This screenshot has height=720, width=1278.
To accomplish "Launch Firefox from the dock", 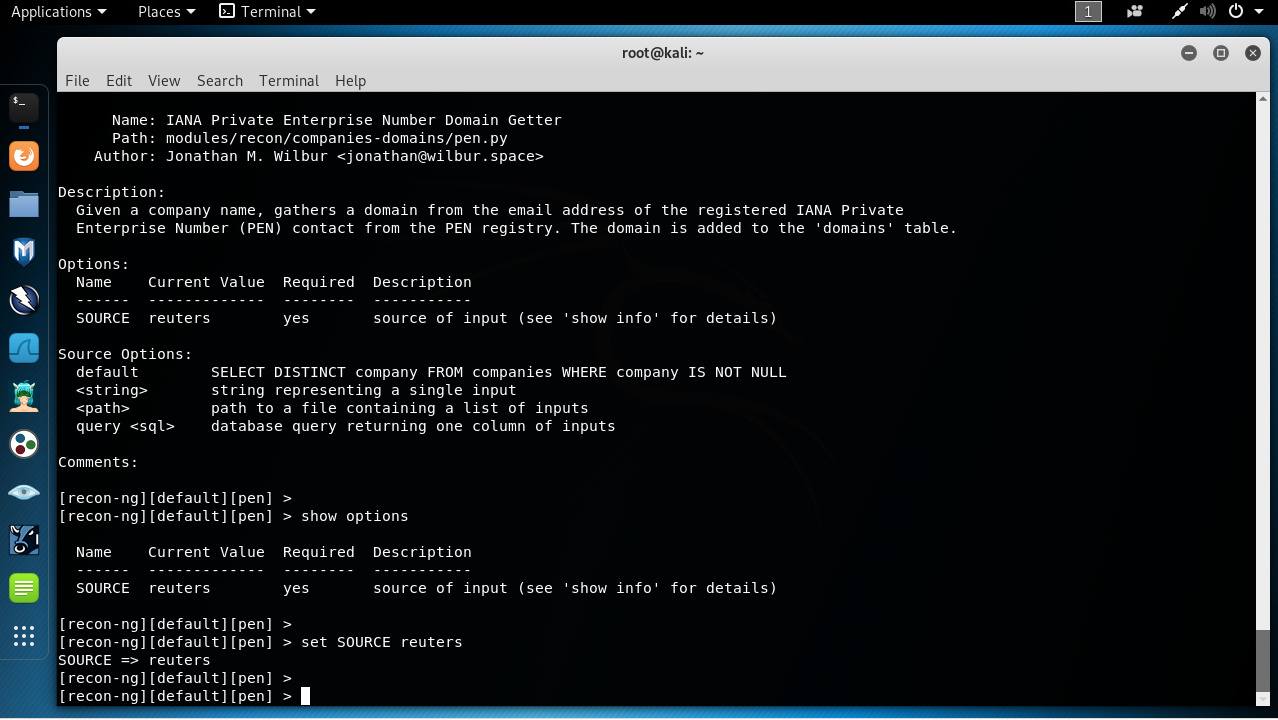I will (24, 156).
